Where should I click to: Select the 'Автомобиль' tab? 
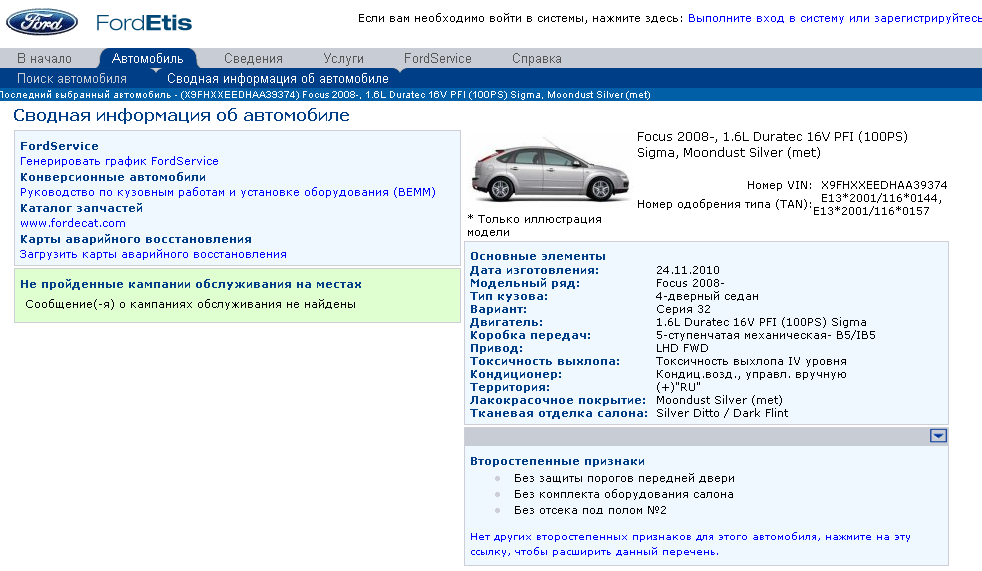148,58
